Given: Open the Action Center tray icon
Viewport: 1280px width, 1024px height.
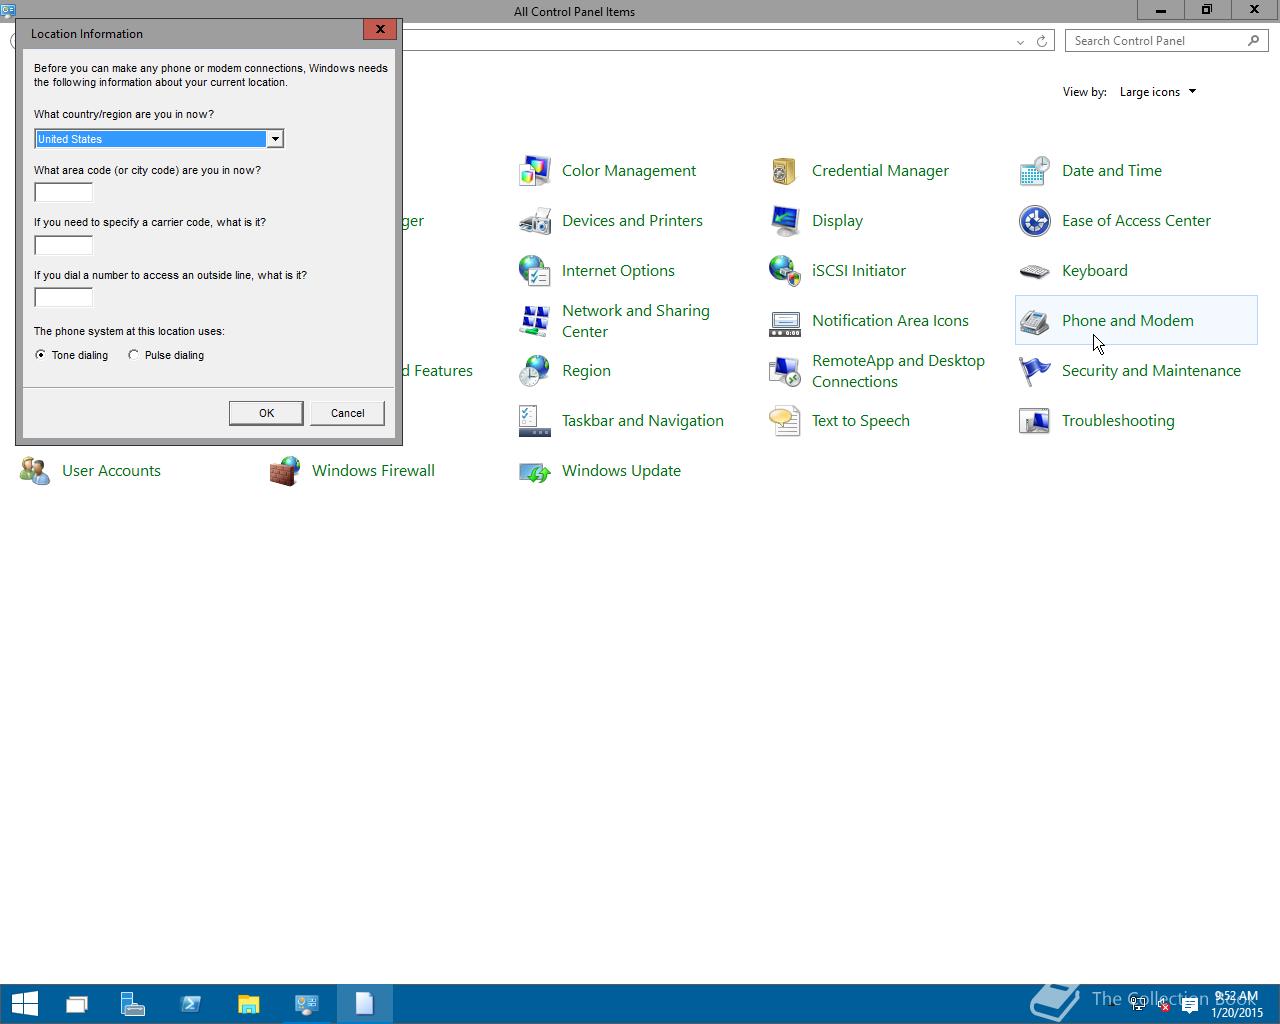Looking at the screenshot, I should coord(1189,1006).
